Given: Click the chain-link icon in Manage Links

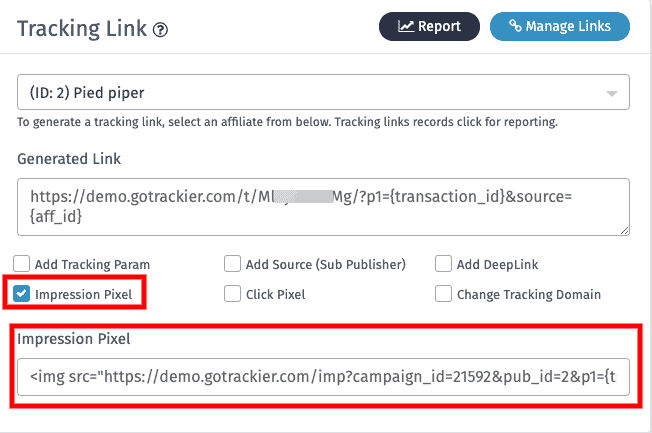Looking at the screenshot, I should [516, 27].
